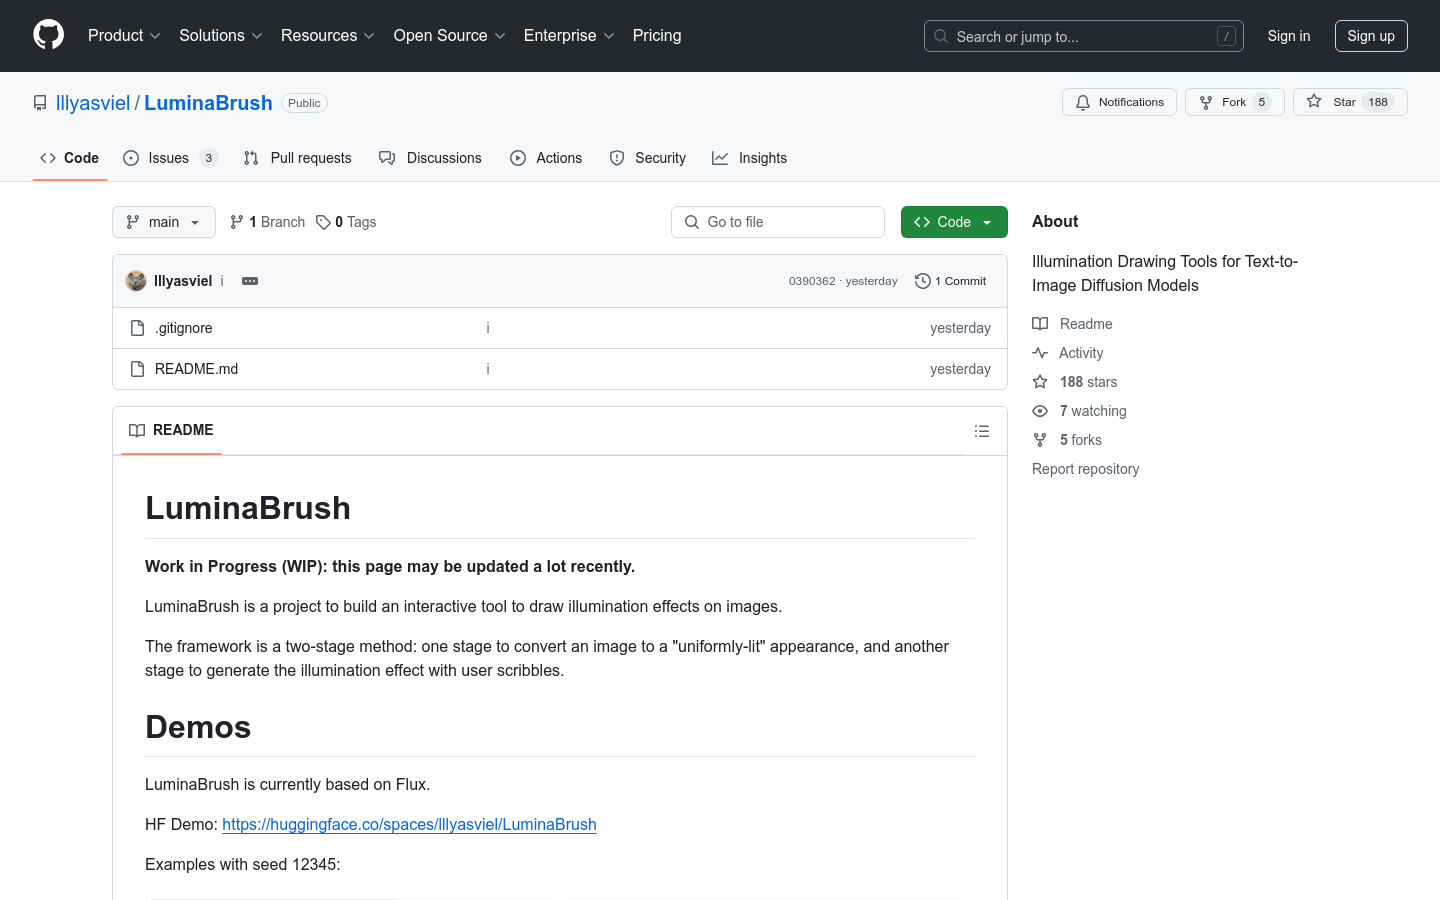
Task: Select the README tab in the file viewer
Action: pyautogui.click(x=171, y=430)
